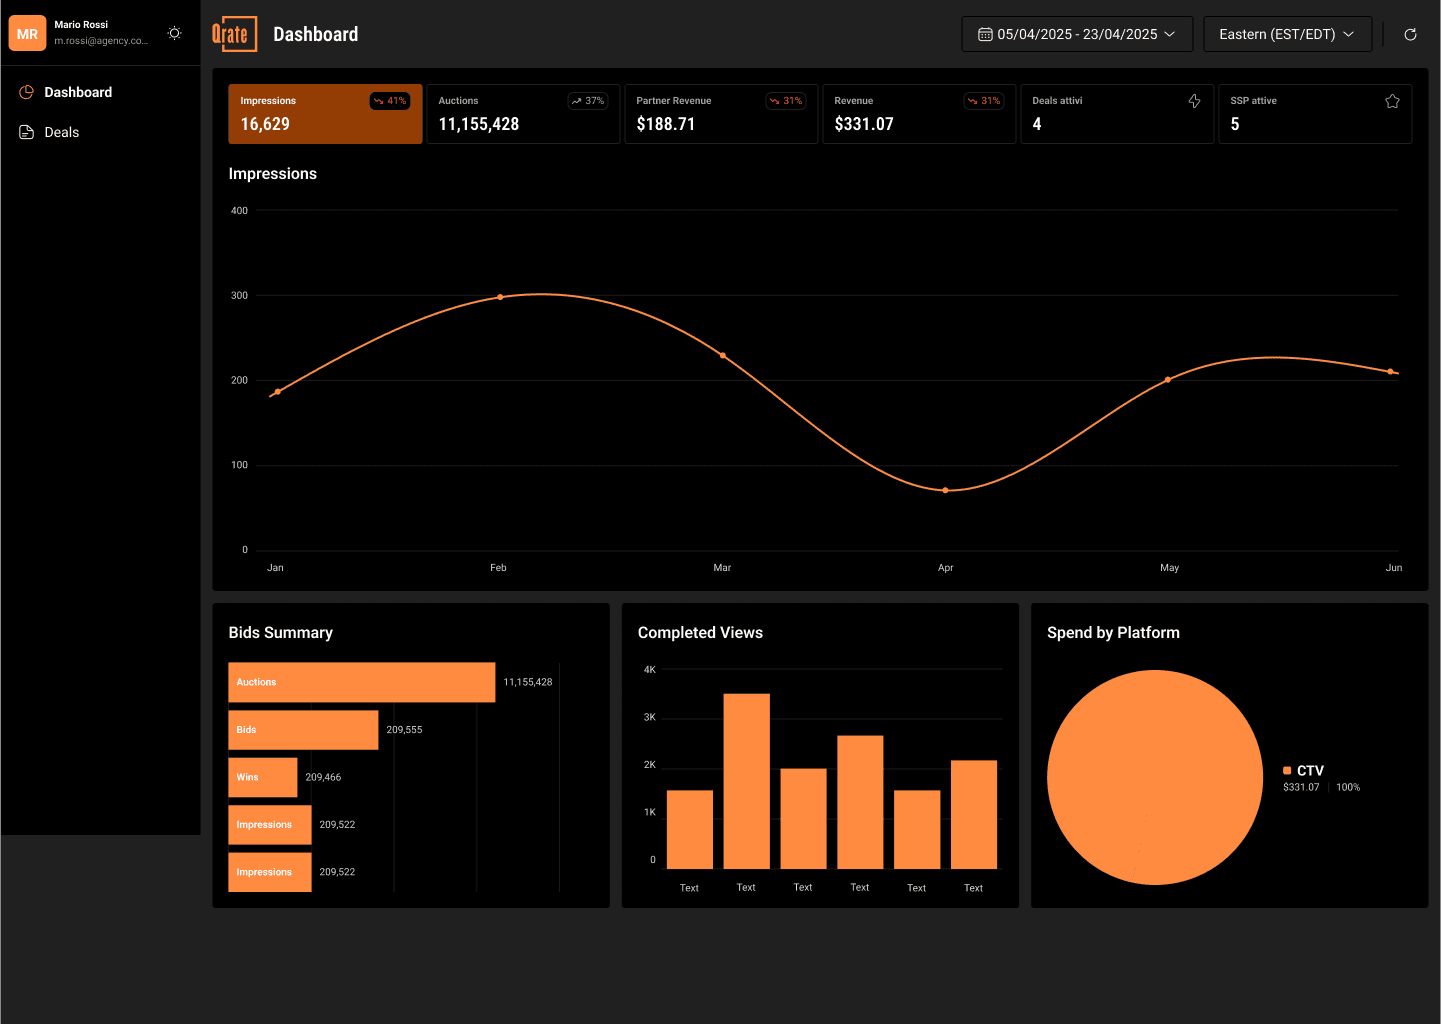
Task: Click the CTV legend color swatch
Action: pyautogui.click(x=1287, y=771)
